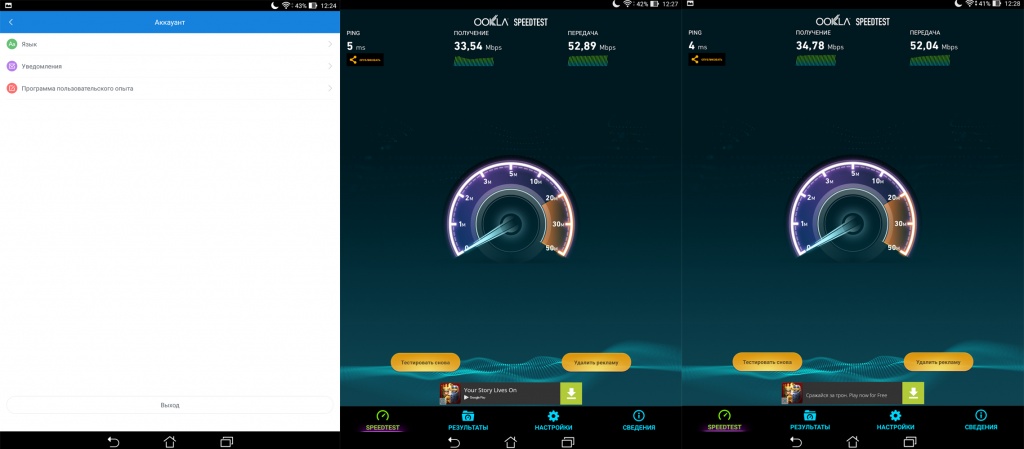Image resolution: width=1024 pixels, height=449 pixels.
Task: Click the red Программа пользовательского опыта icon
Action: pyautogui.click(x=12, y=88)
